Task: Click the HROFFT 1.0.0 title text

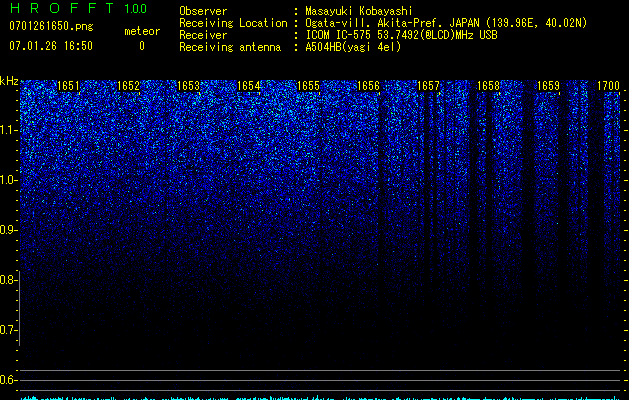Action: click(x=78, y=8)
